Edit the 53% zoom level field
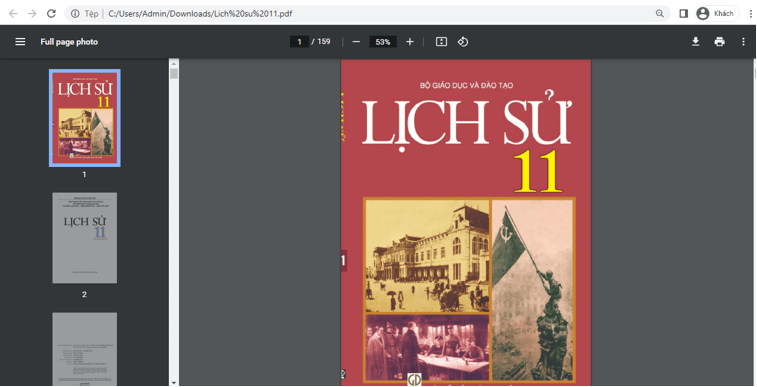The height and width of the screenshot is (387, 757). click(x=383, y=42)
